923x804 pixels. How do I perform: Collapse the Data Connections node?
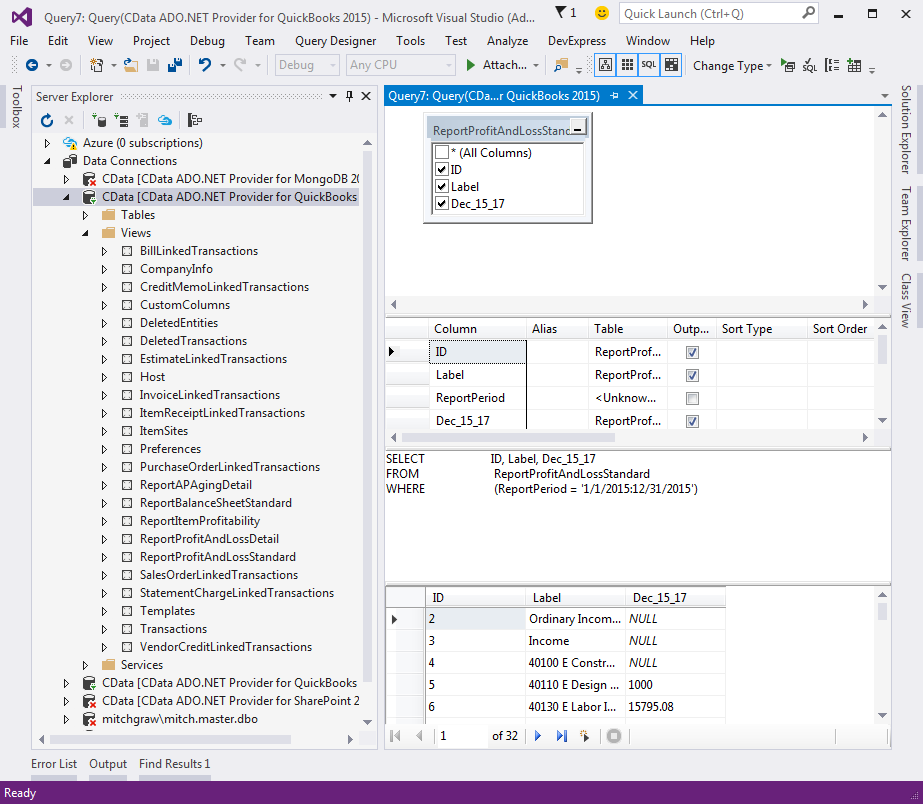(x=47, y=161)
